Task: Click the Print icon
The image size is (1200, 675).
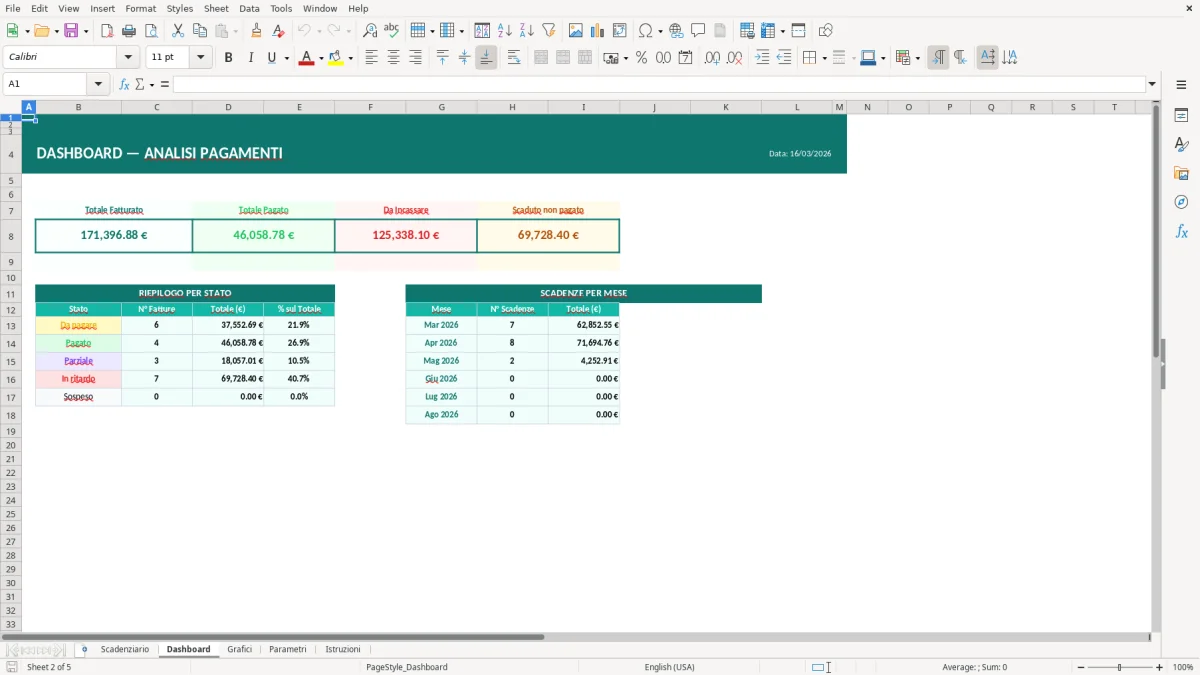Action: (x=129, y=31)
